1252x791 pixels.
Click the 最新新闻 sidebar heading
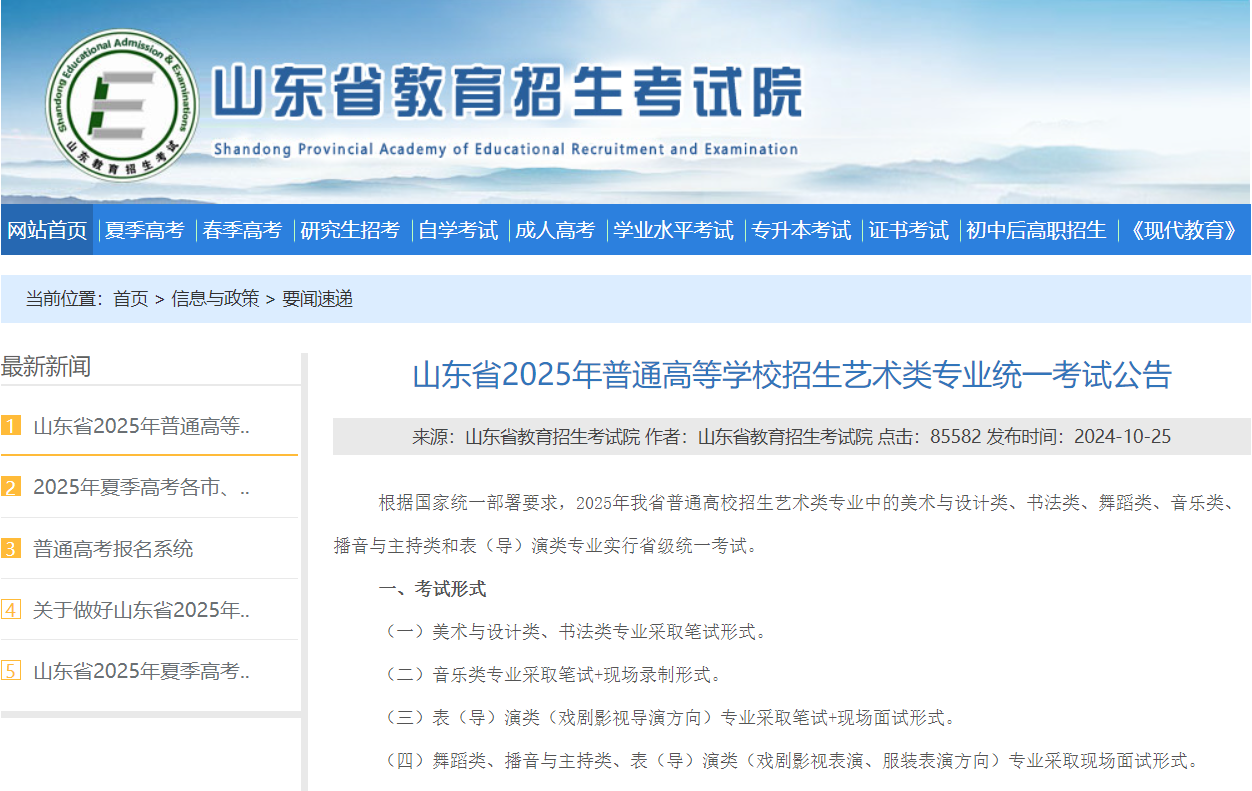tap(46, 367)
